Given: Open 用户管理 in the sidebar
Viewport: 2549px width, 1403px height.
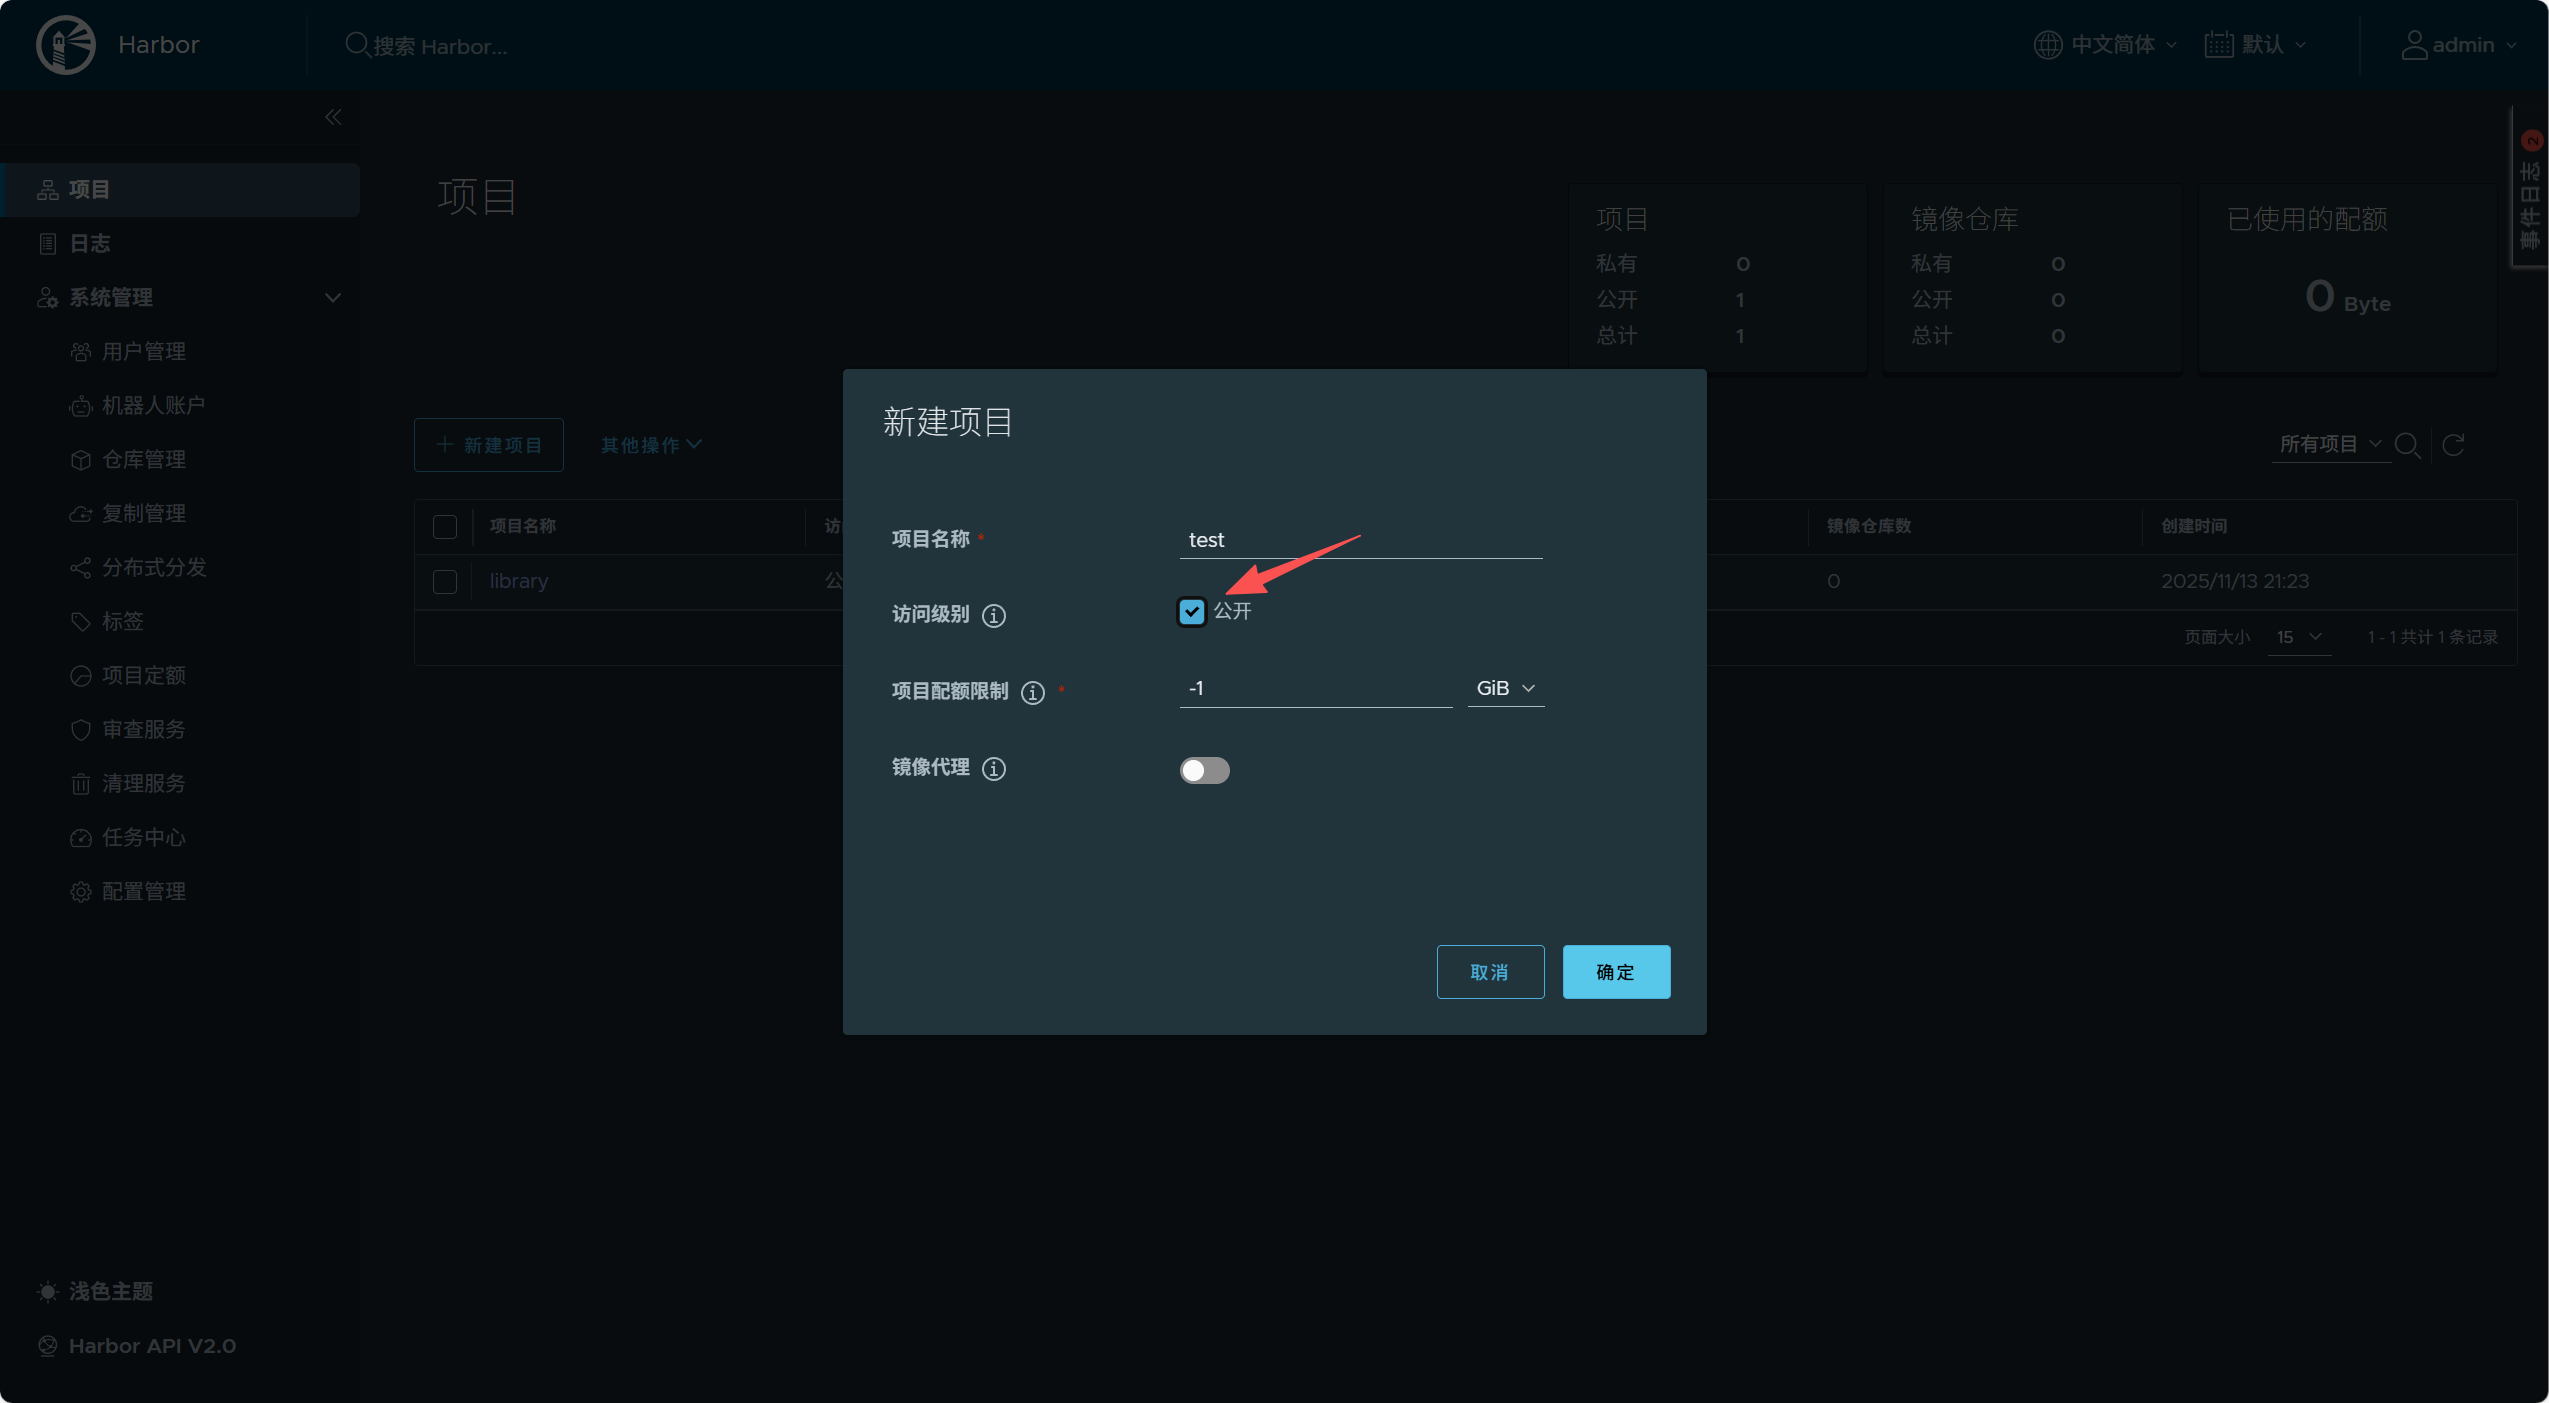Looking at the screenshot, I should [143, 352].
